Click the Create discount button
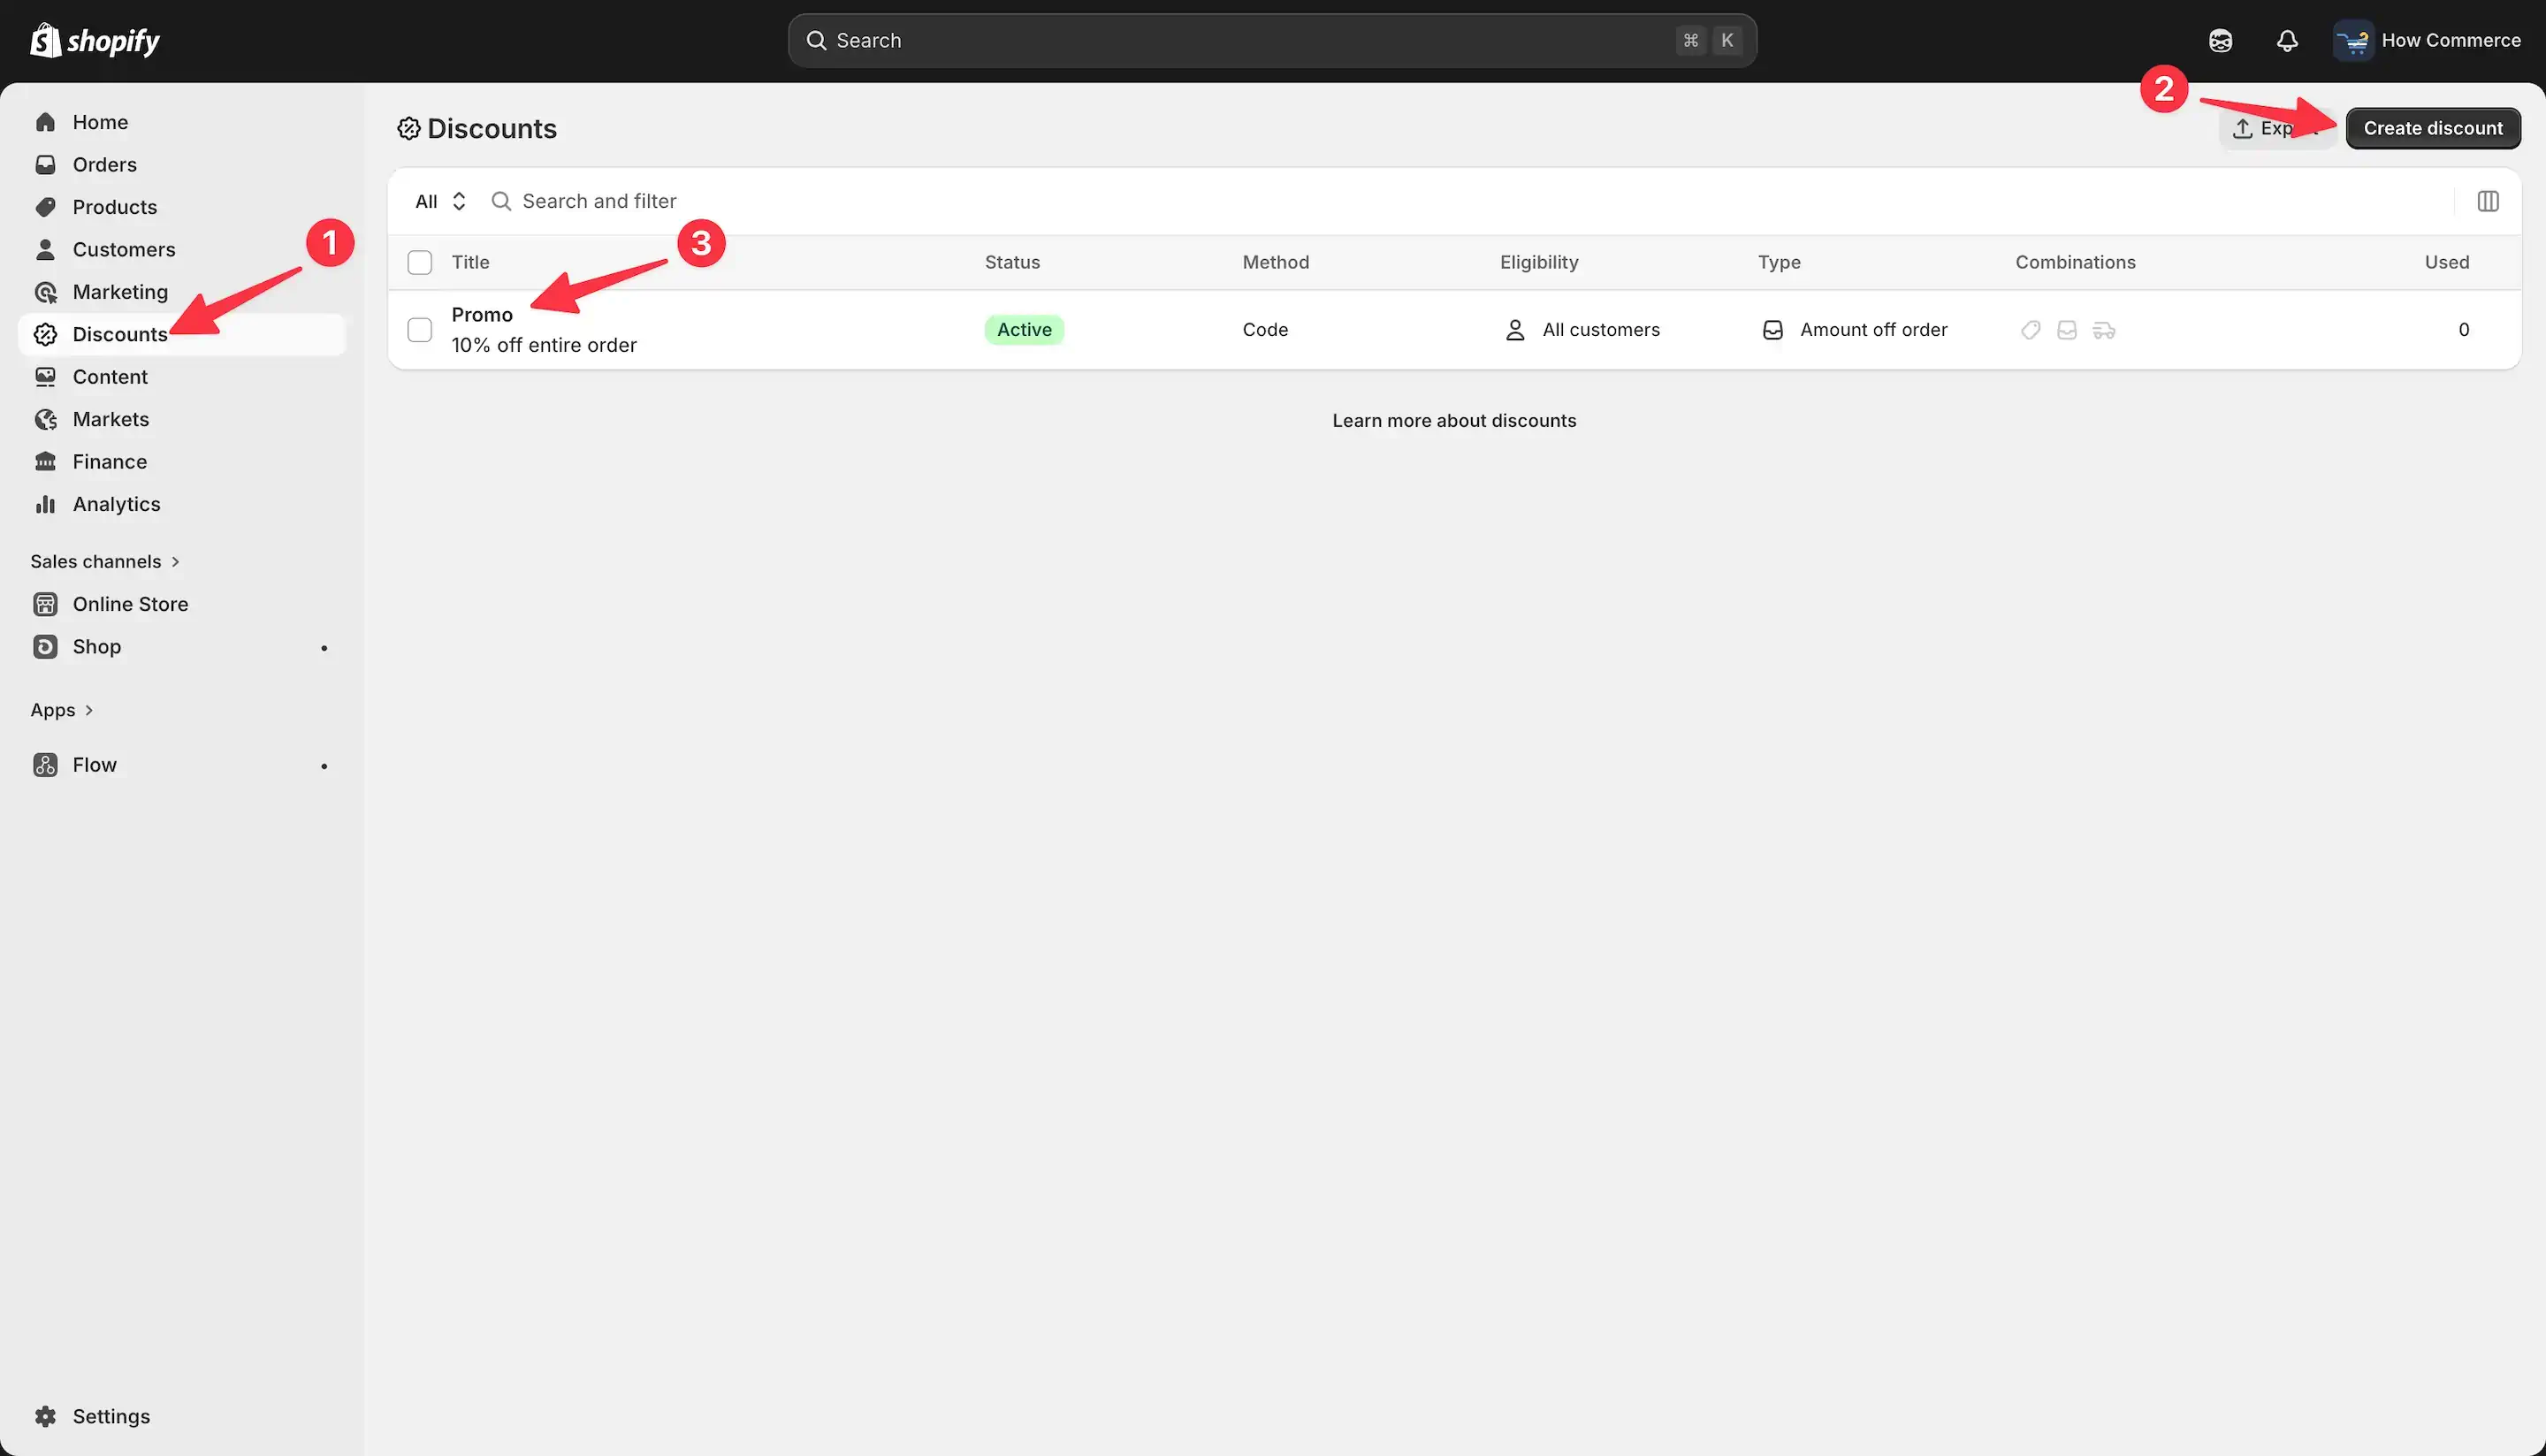 [2433, 128]
